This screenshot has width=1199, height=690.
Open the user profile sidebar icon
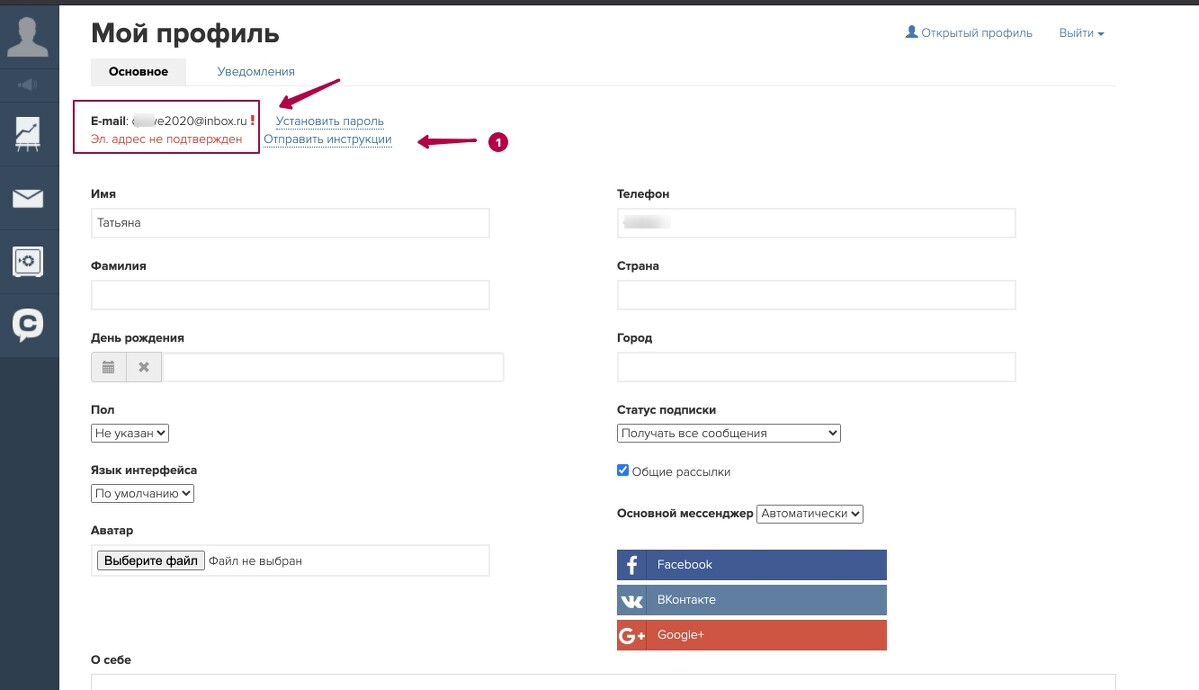click(x=28, y=37)
